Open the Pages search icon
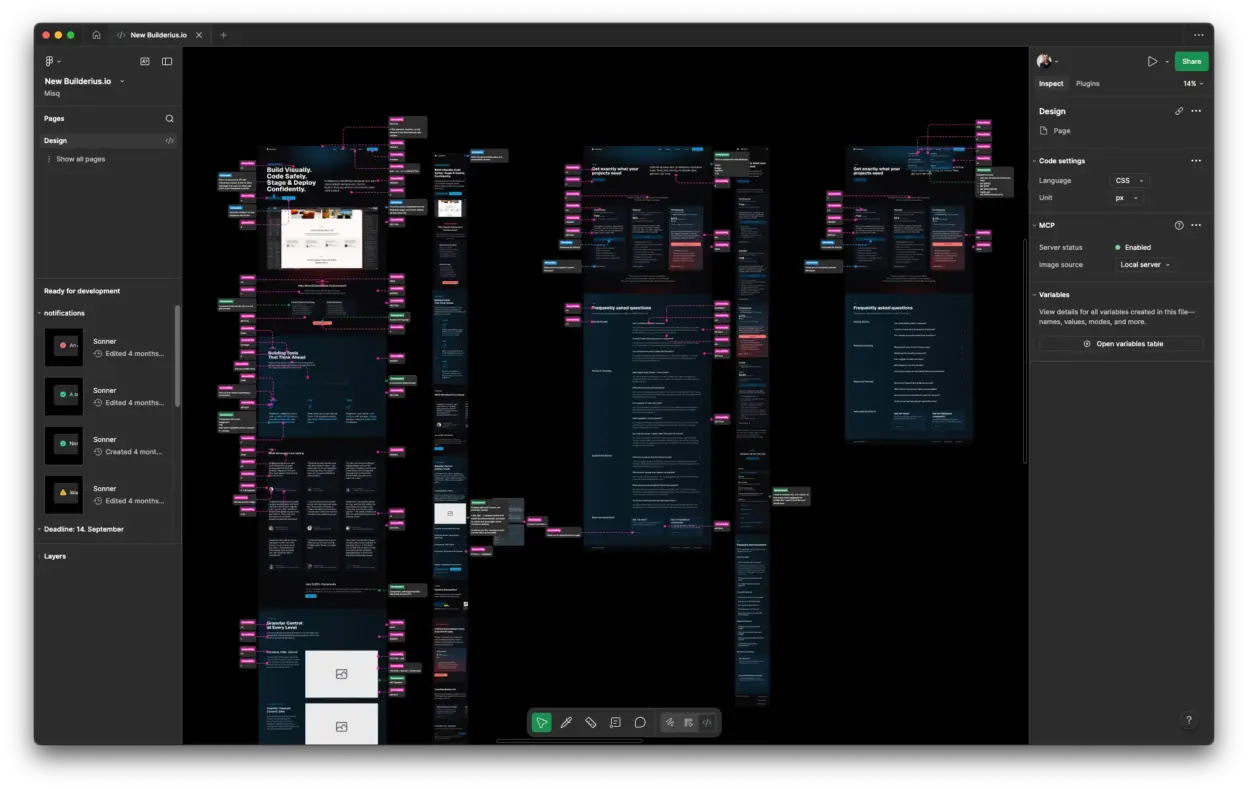1248x790 pixels. [169, 118]
